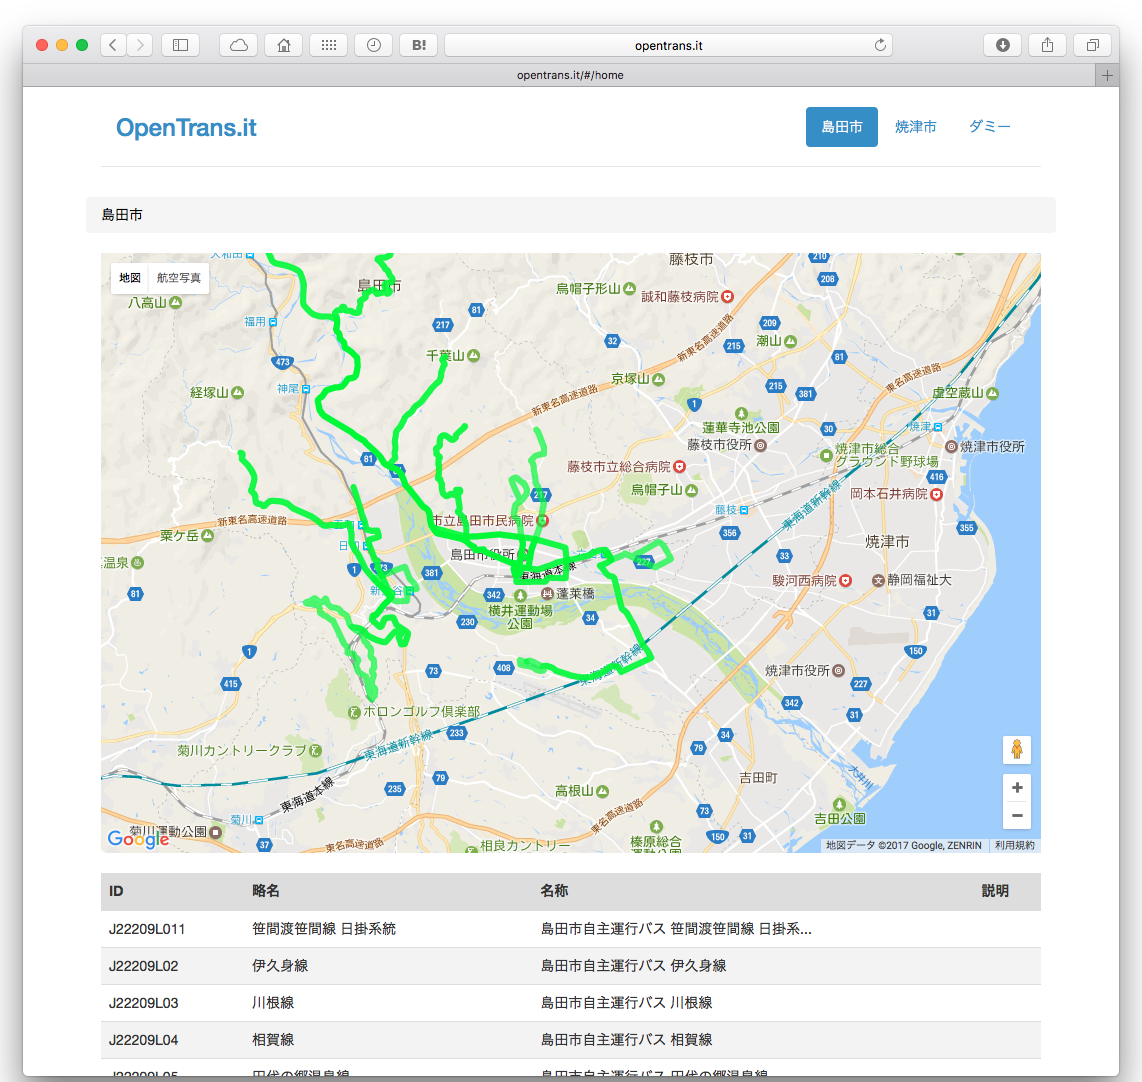Select the 焼津市 tab
1142x1082 pixels.
click(x=915, y=127)
